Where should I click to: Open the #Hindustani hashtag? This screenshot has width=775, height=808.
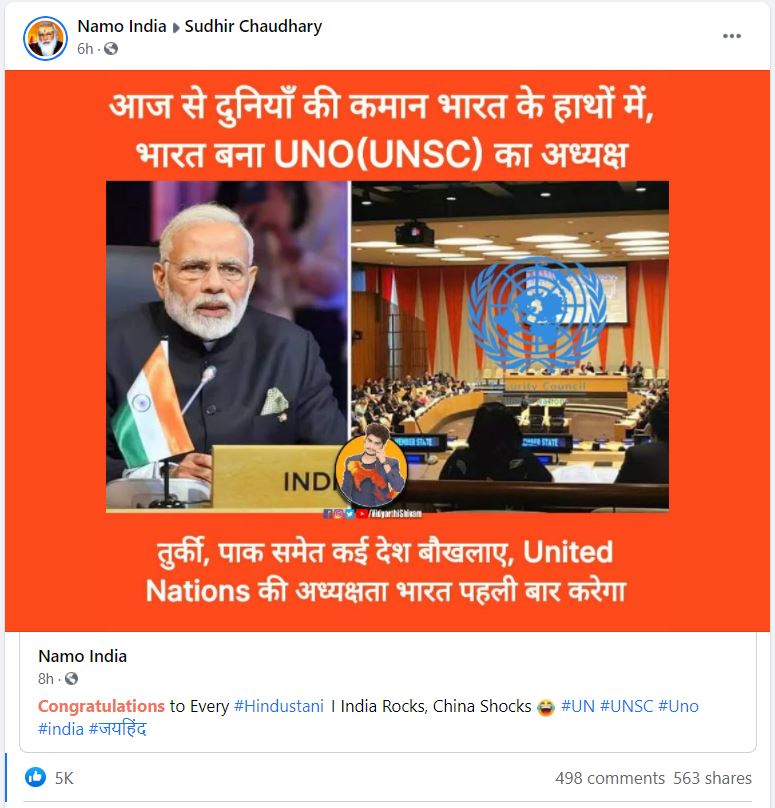(279, 706)
